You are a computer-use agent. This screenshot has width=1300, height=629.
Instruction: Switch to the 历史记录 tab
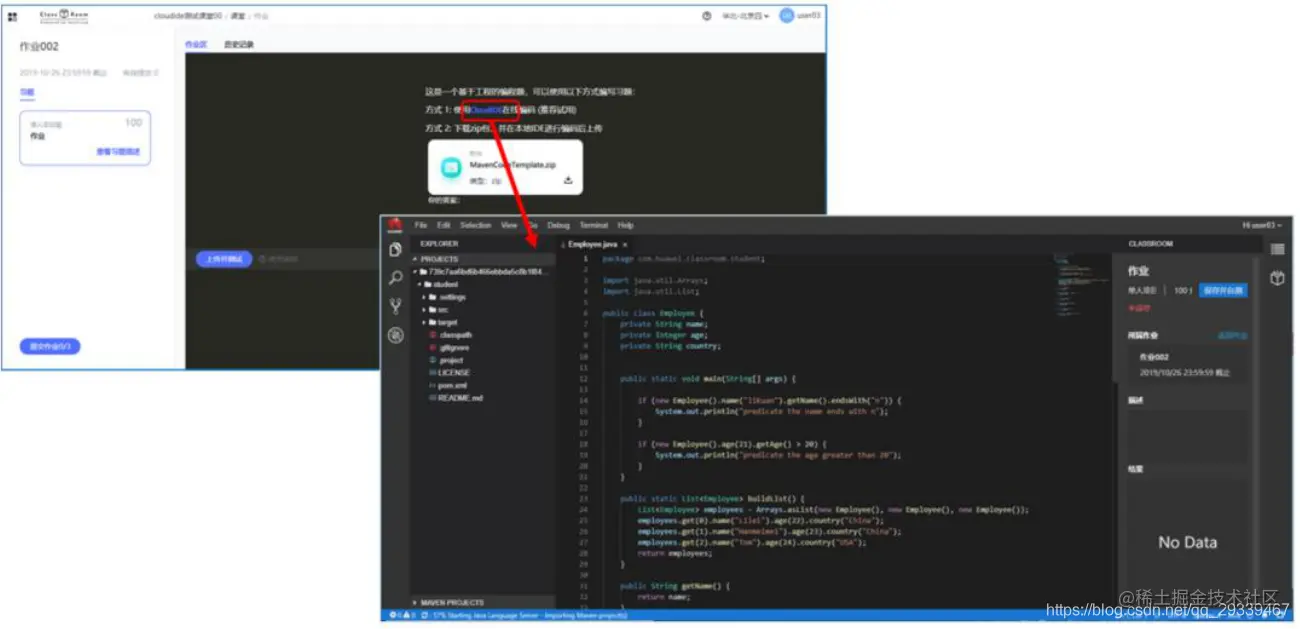[x=239, y=45]
